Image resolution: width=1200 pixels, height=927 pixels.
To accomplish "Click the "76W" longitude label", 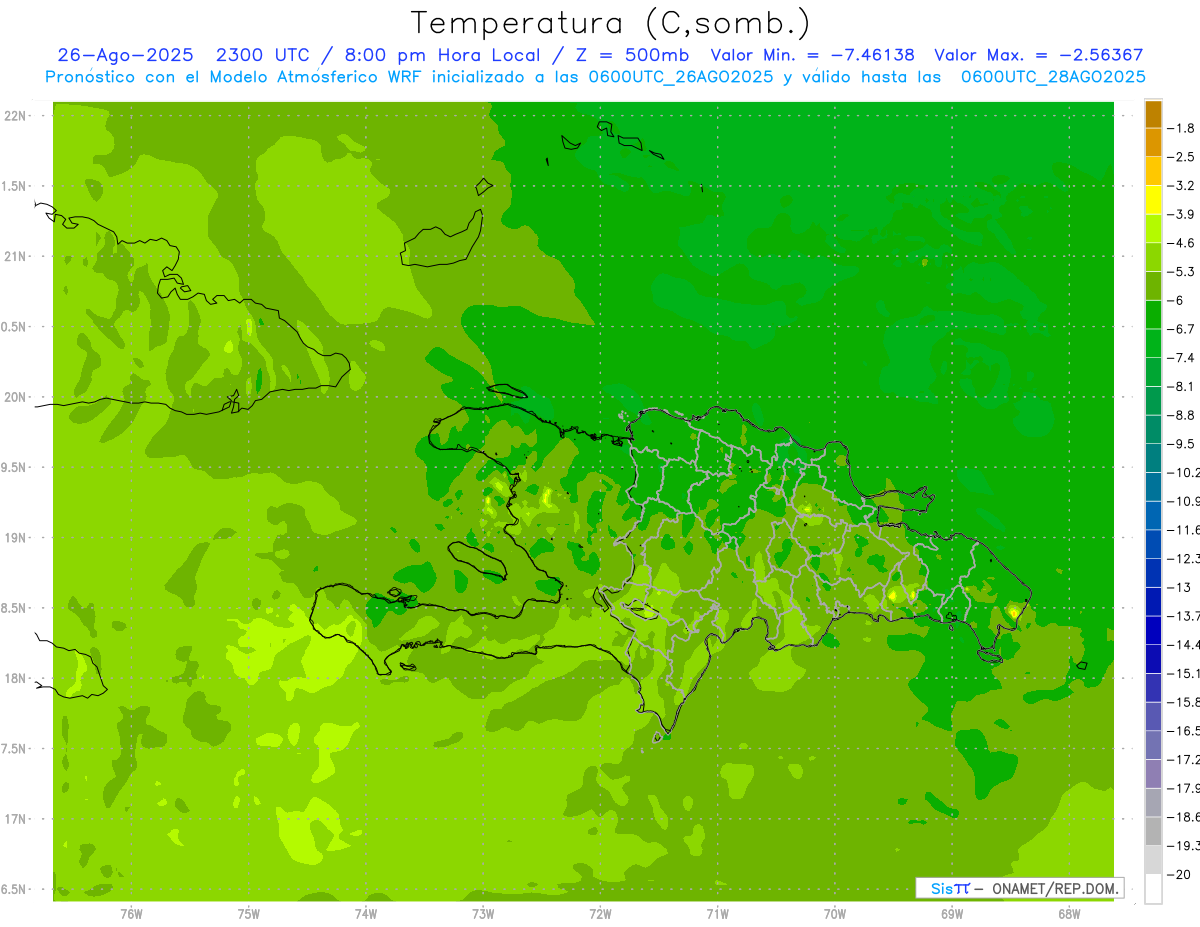I will (x=131, y=914).
